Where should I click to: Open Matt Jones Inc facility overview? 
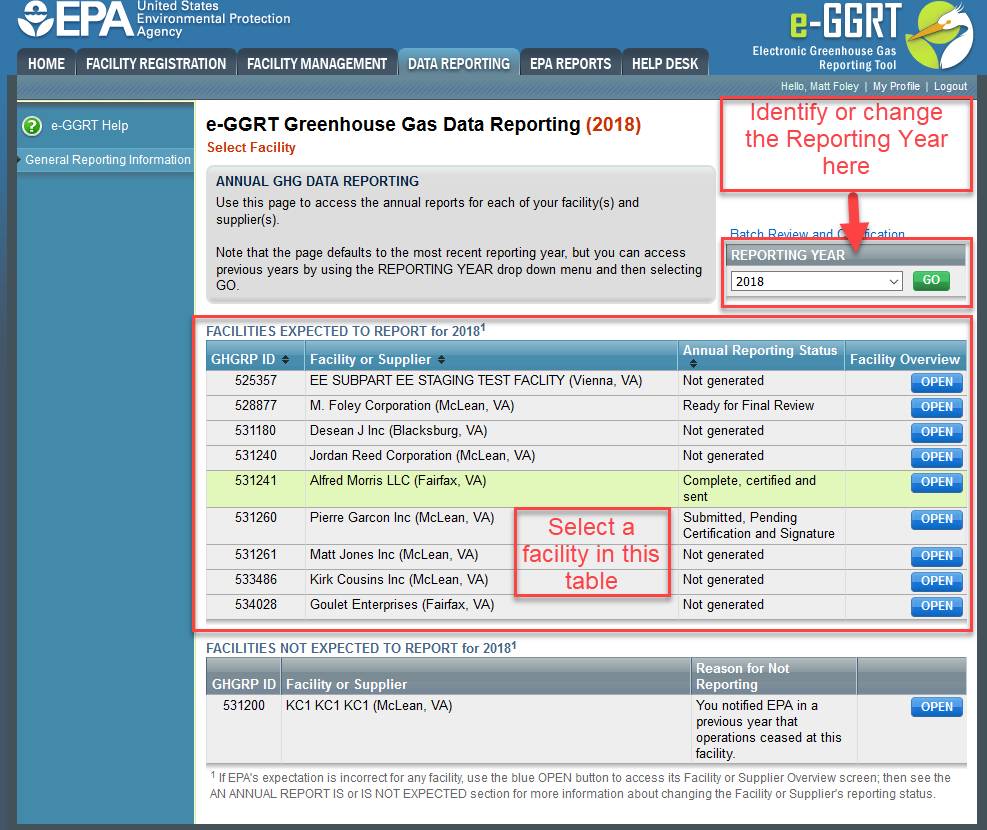click(937, 556)
